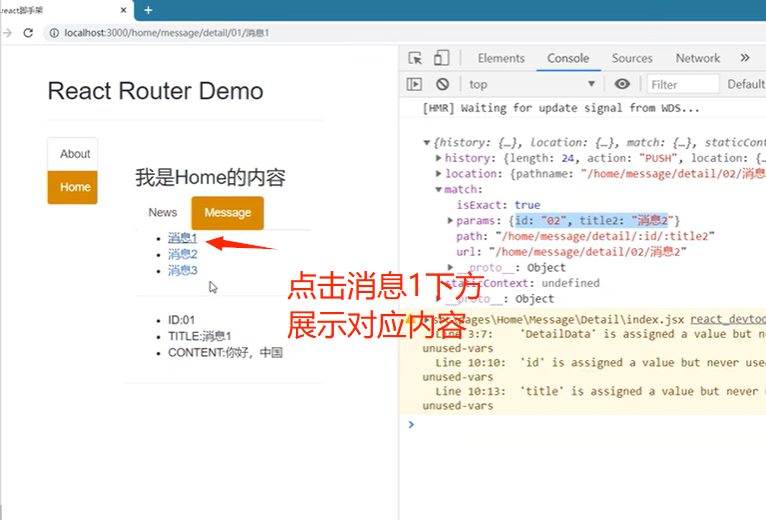
Task: Collapse the match property
Action: coord(438,190)
